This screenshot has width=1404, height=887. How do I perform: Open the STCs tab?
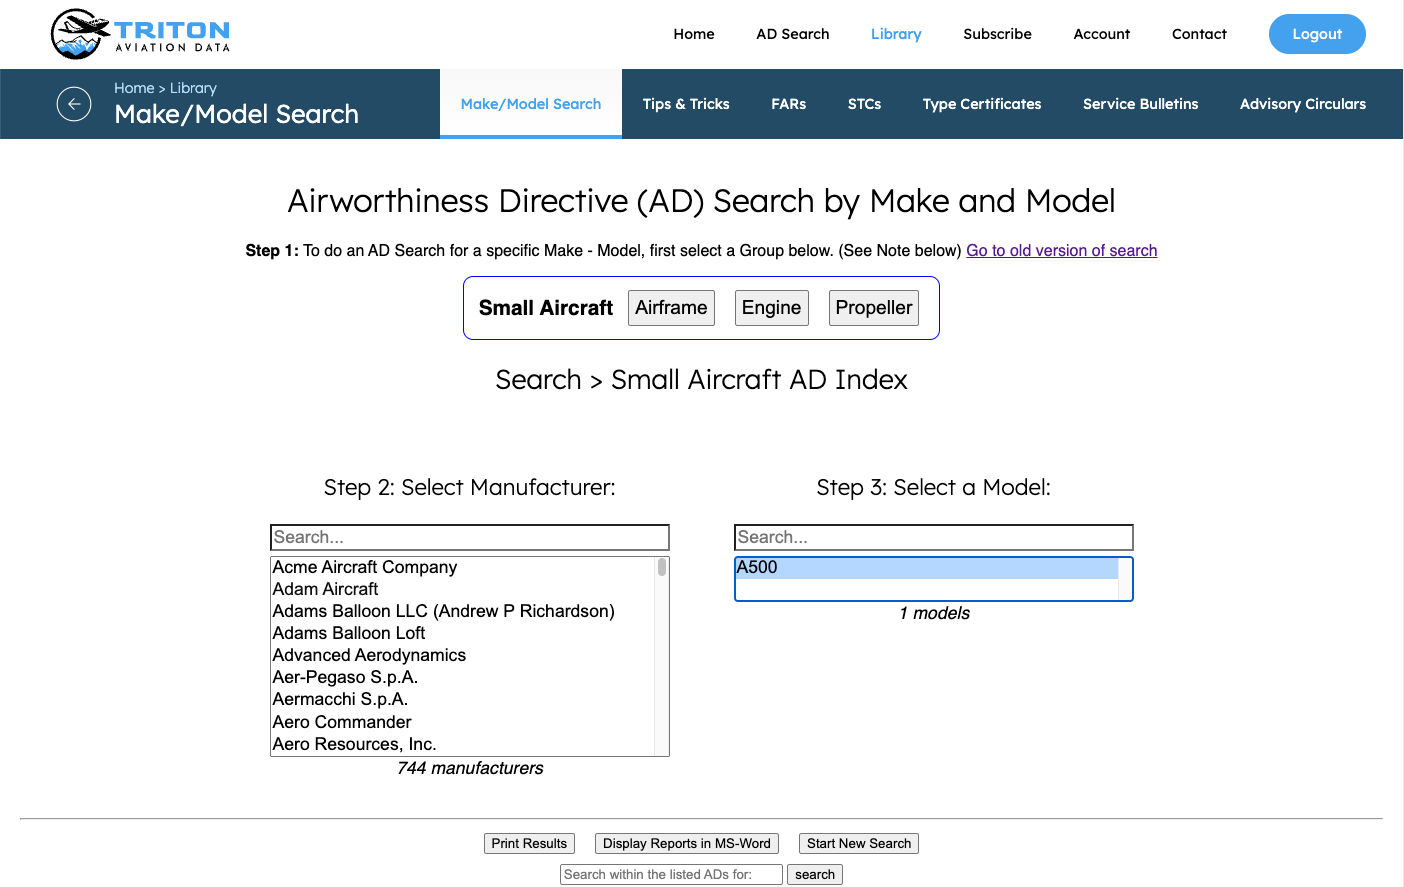865,104
